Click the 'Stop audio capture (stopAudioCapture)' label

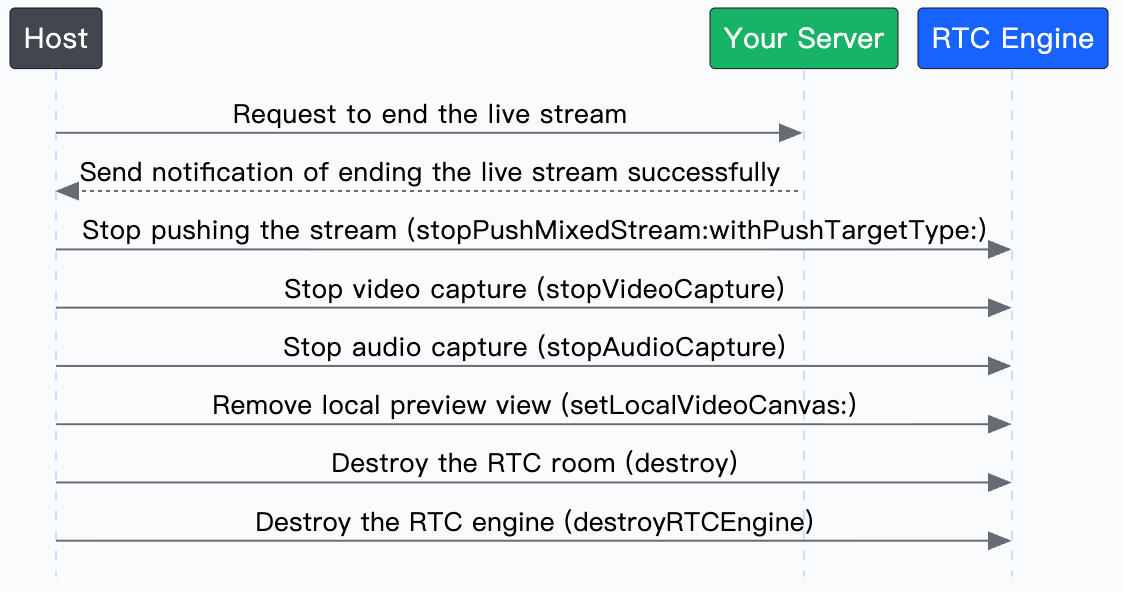click(x=534, y=347)
